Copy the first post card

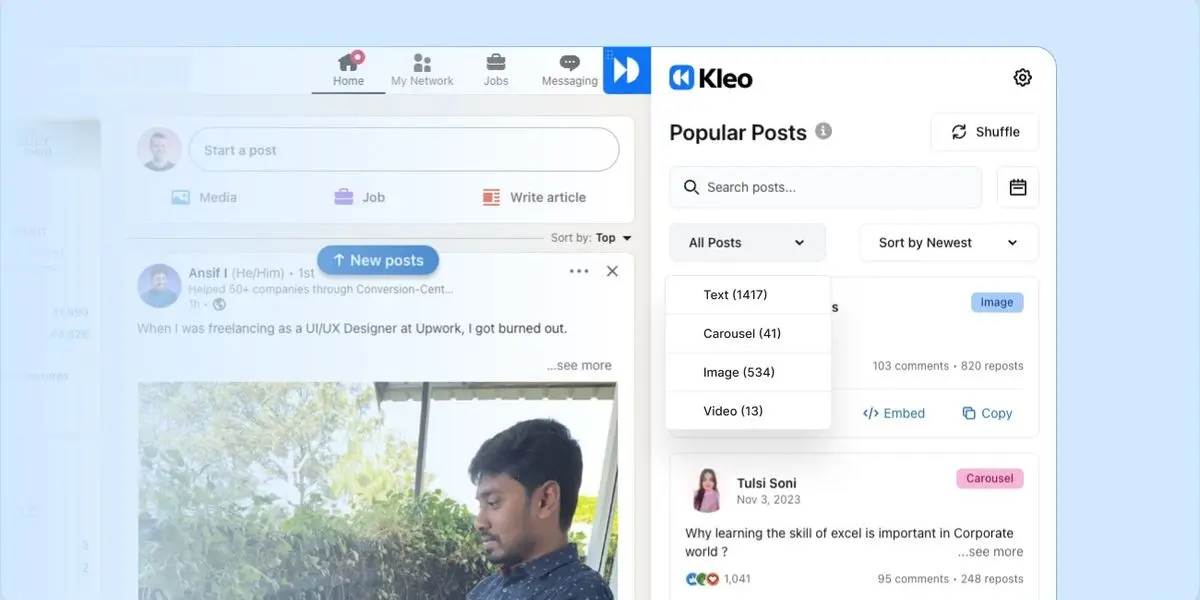987,413
